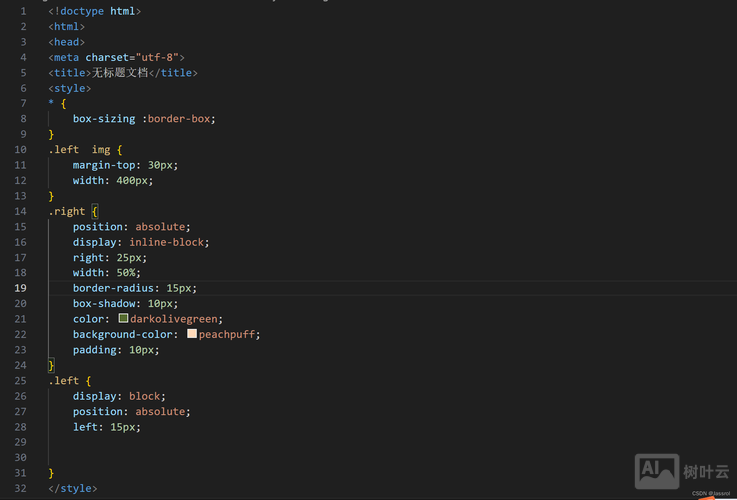Open the peachpuff color swatch picker
The image size is (737, 500).
192,334
